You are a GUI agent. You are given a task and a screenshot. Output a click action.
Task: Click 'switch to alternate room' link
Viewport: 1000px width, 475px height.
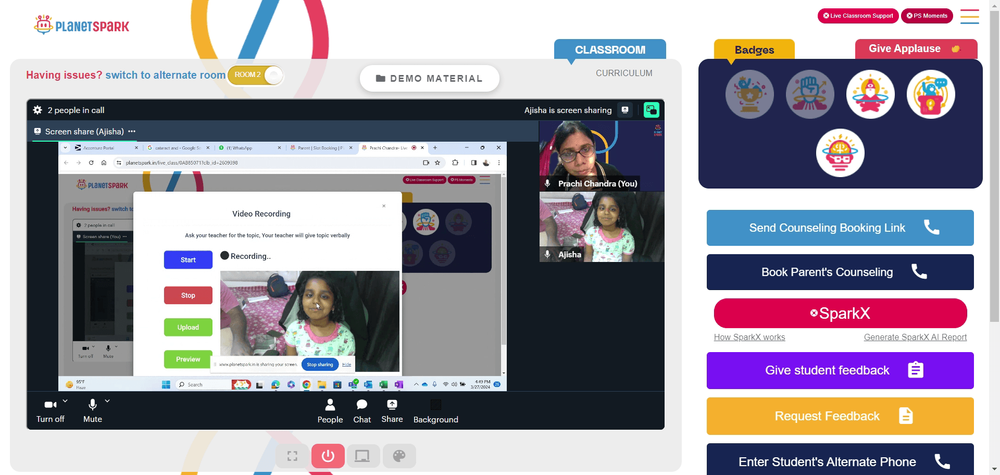tap(165, 75)
